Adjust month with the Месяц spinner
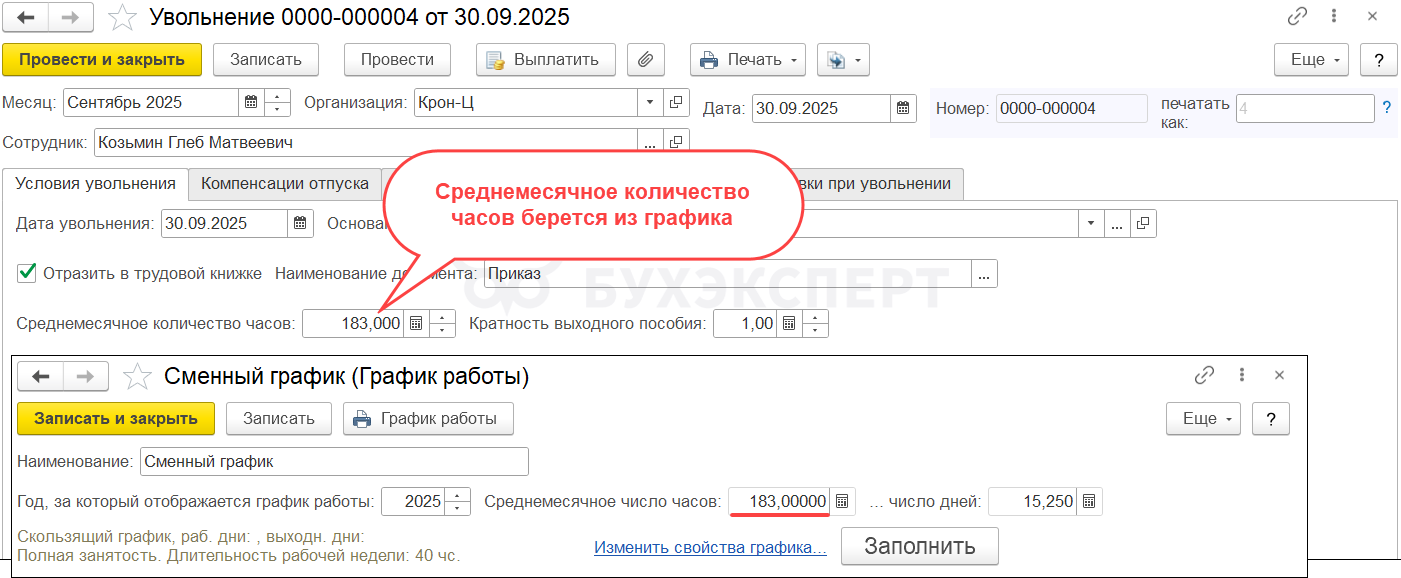This screenshot has height=578, width=1401. [x=277, y=103]
